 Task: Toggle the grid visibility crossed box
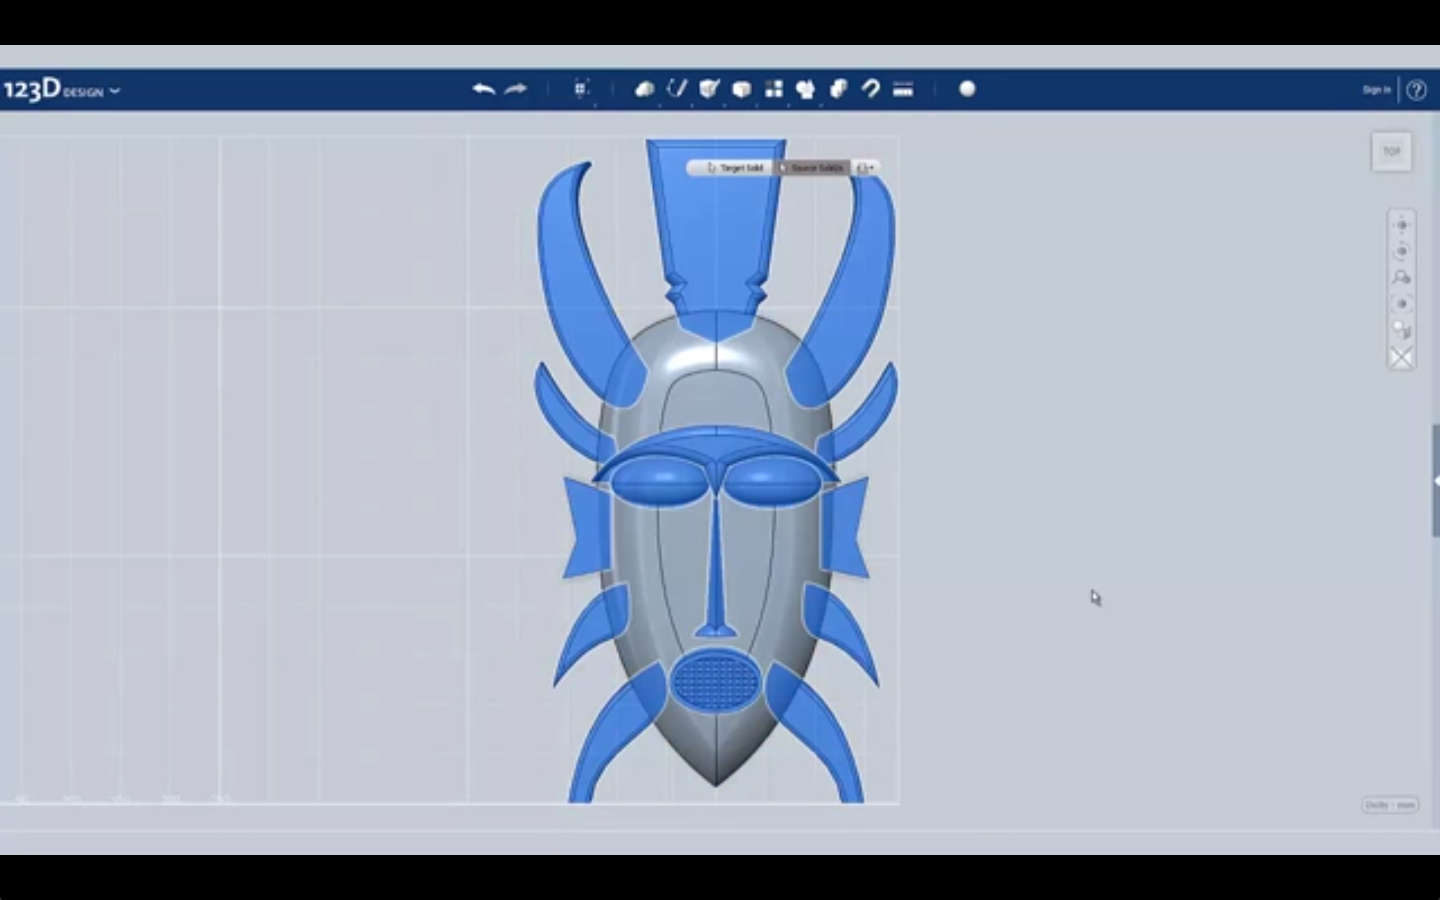tap(1401, 357)
